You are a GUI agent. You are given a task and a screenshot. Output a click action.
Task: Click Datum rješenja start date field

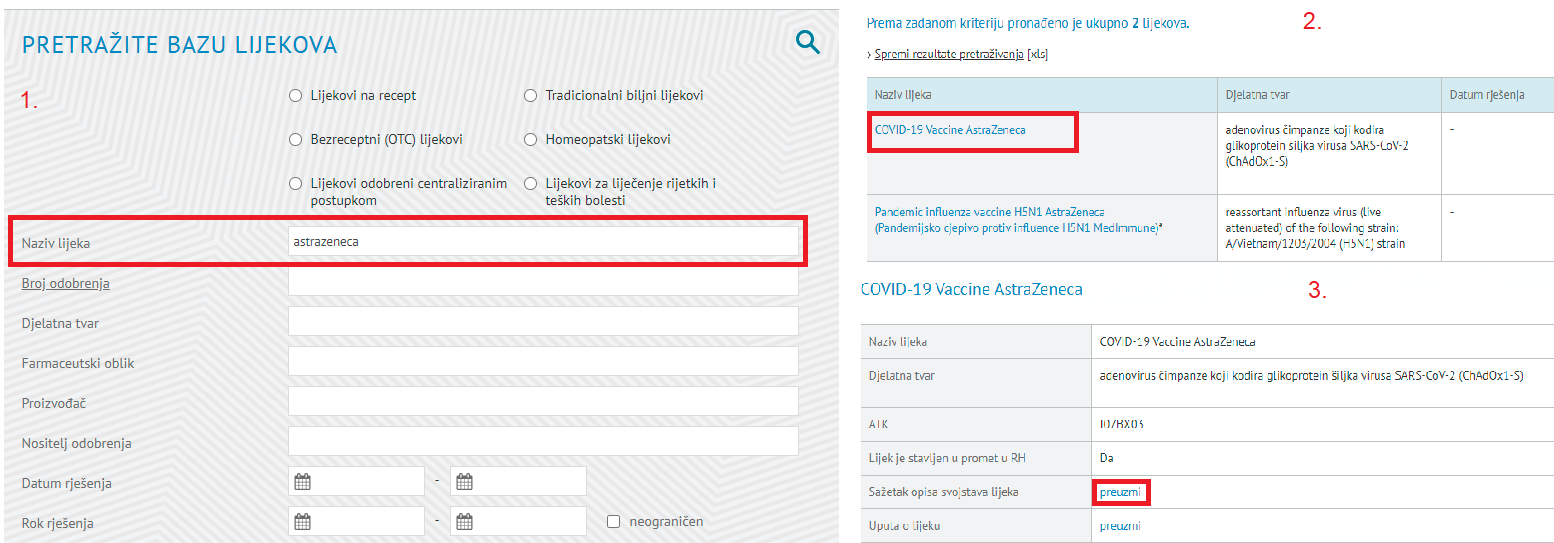(356, 482)
